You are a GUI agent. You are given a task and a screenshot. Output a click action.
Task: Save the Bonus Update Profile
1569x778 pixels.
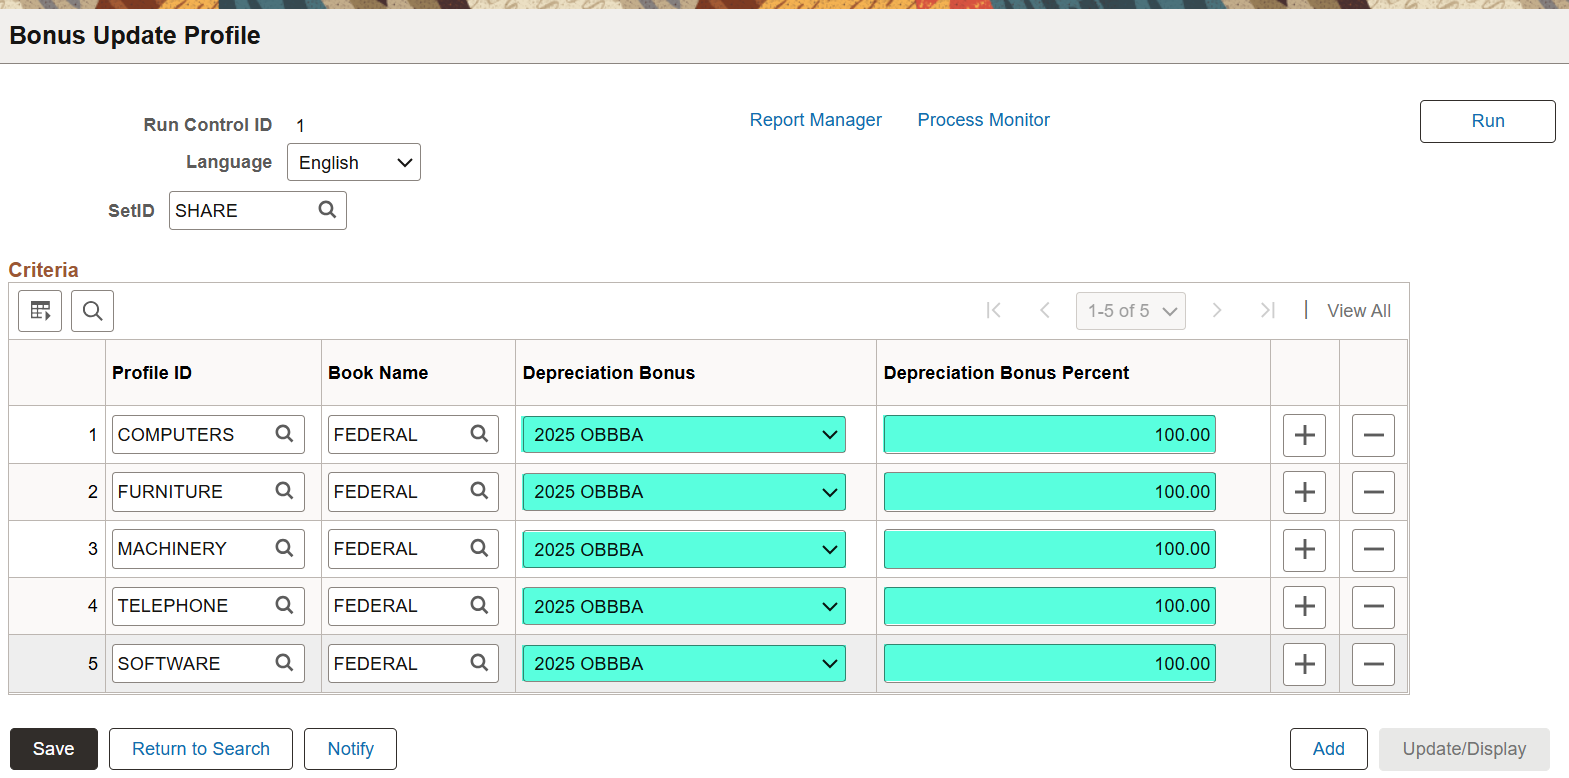[x=54, y=749]
